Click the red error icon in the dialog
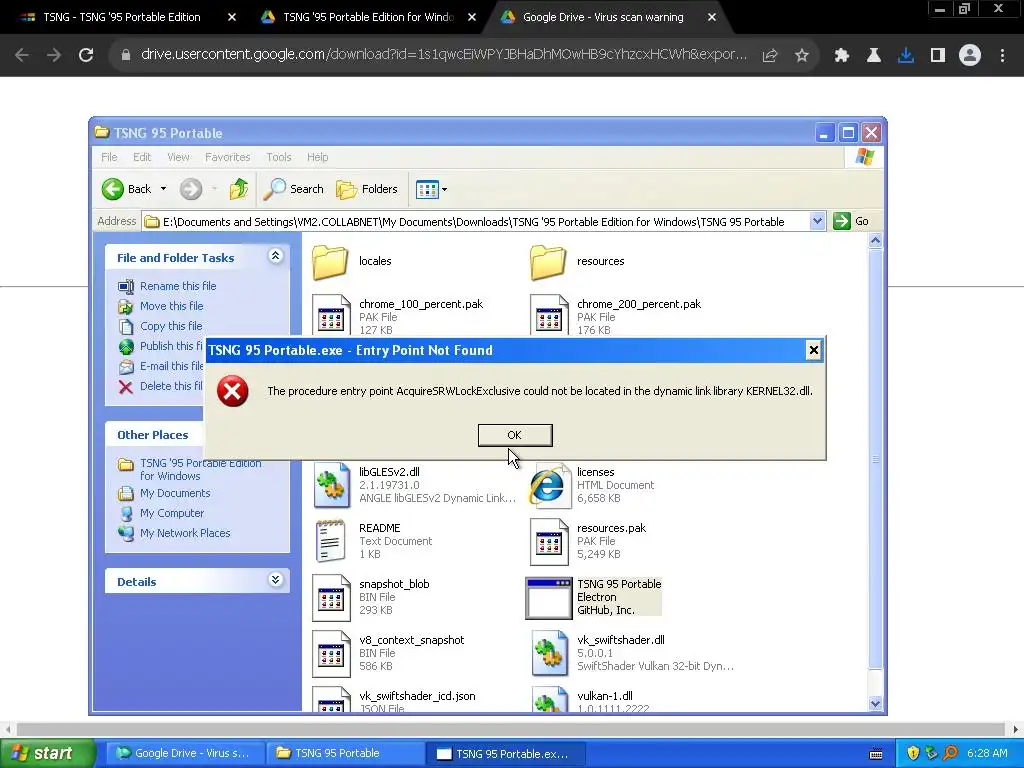The height and width of the screenshot is (768, 1024). pos(232,391)
